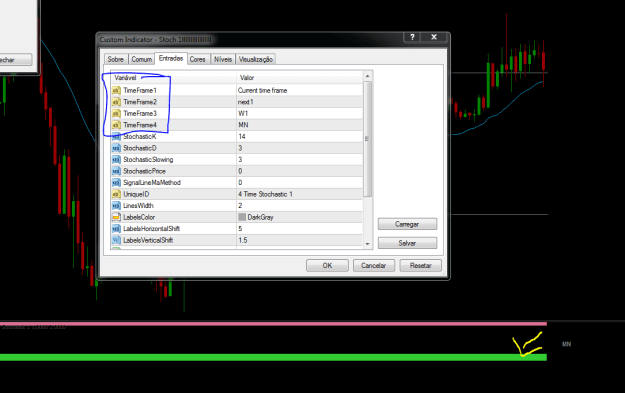Click the UniqueID string type icon
The width and height of the screenshot is (625, 393).
click(x=116, y=195)
